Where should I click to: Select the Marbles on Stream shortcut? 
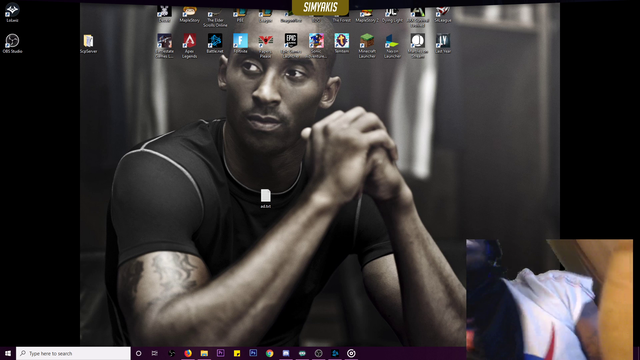tap(418, 46)
